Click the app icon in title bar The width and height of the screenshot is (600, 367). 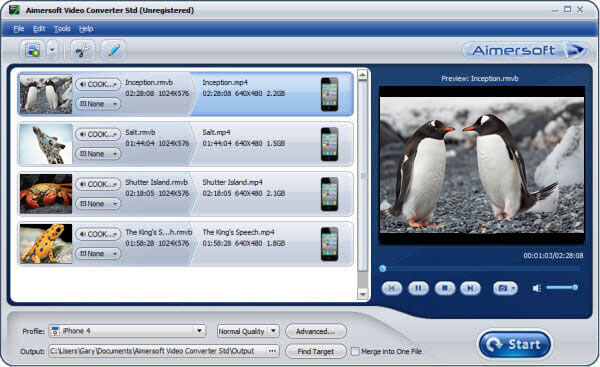[x=14, y=10]
